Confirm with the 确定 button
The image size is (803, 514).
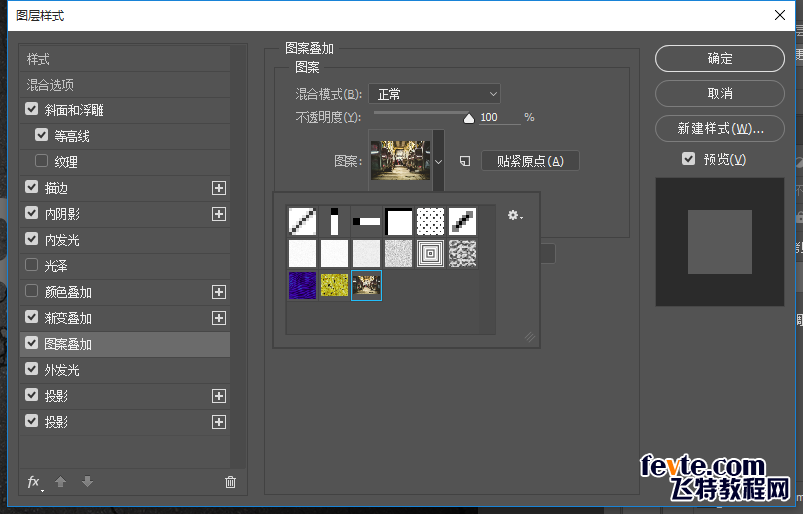[720, 58]
